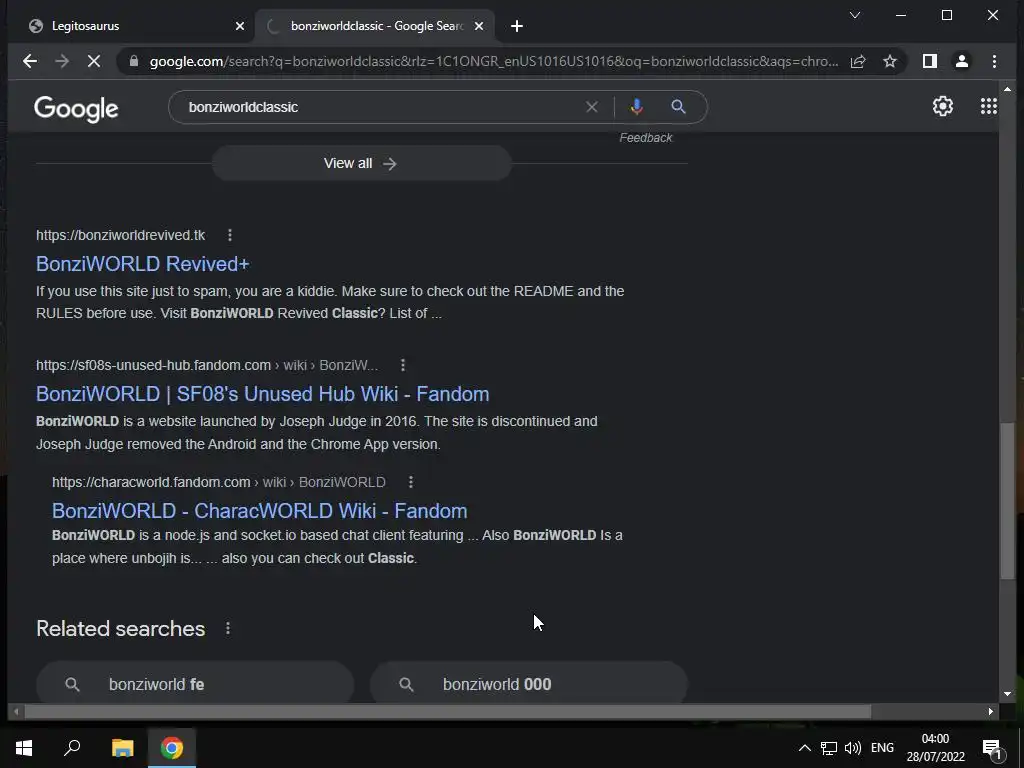The image size is (1024, 768).
Task: Go to Google homepage logo
Action: coord(76,108)
